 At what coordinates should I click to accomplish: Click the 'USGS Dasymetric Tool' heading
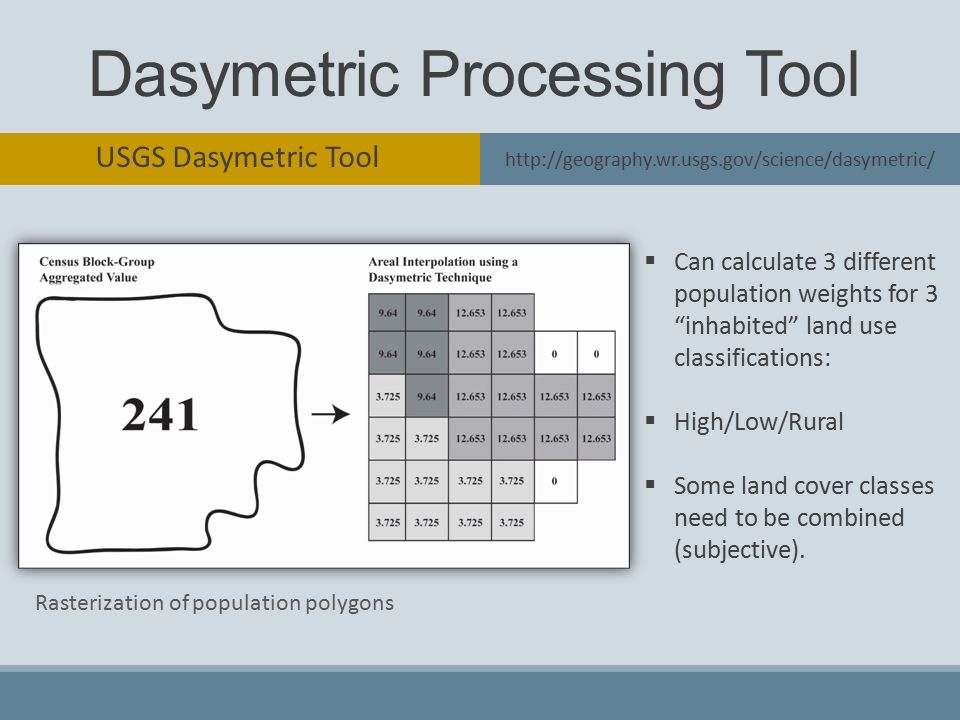pos(238,157)
